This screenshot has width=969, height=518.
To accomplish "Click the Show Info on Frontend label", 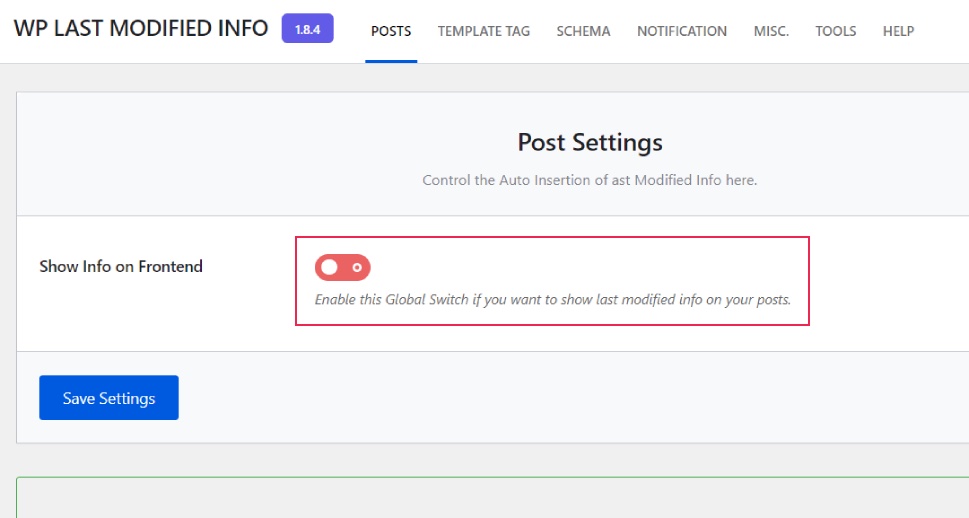I will pos(121,266).
